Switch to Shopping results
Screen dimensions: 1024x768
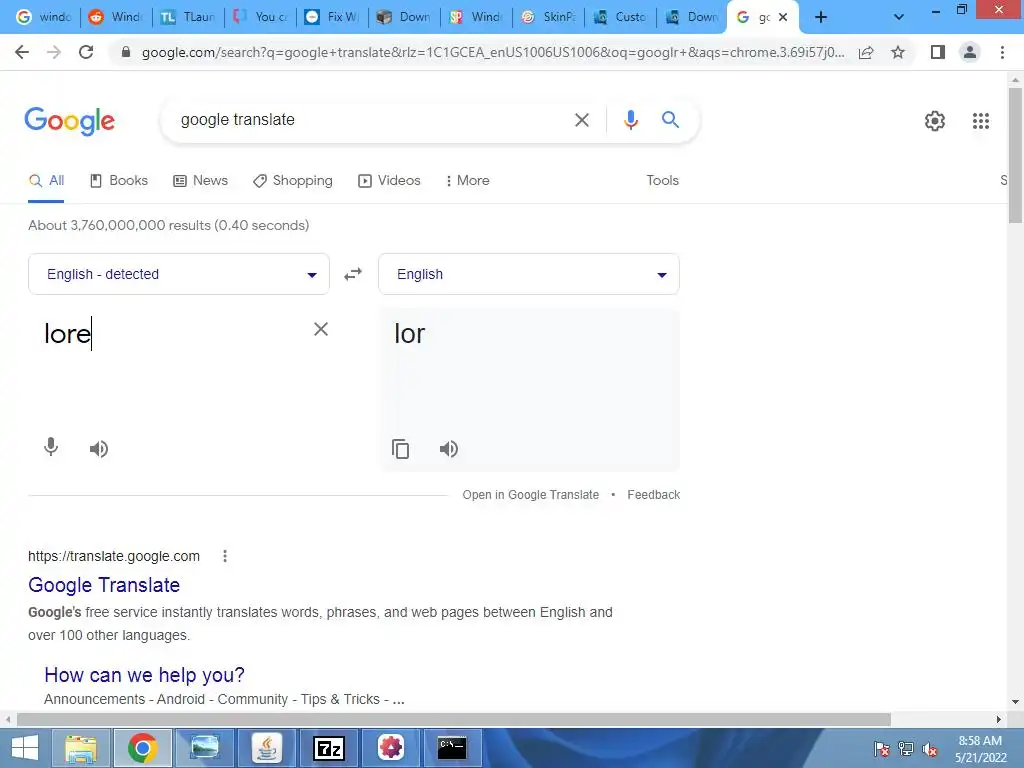(x=293, y=181)
